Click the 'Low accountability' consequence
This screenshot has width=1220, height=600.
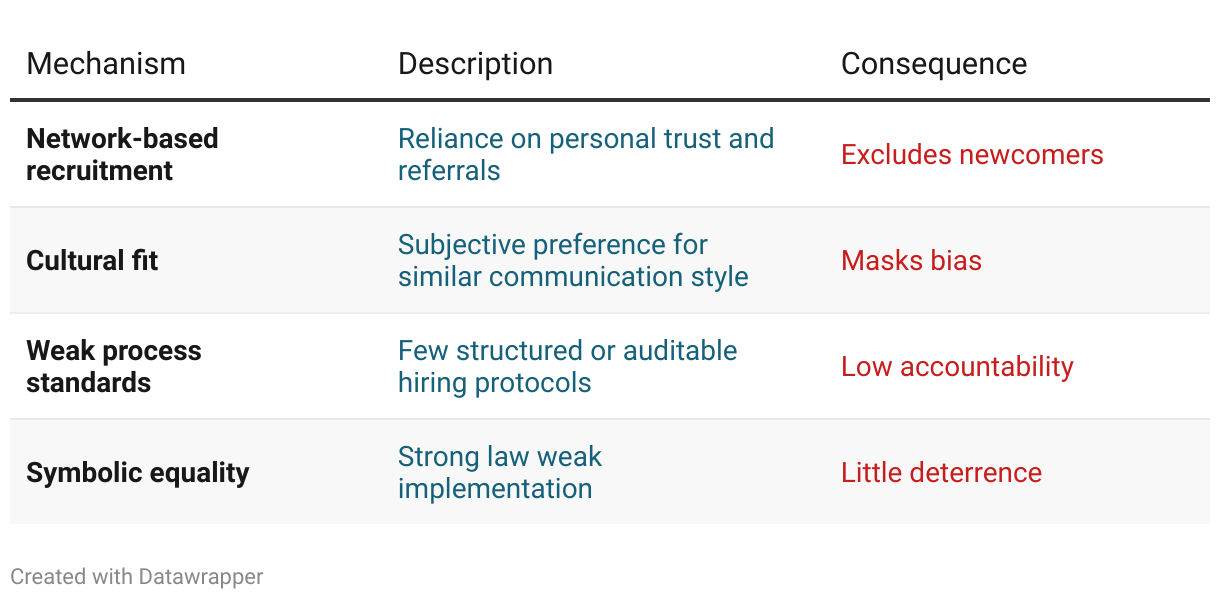click(957, 366)
